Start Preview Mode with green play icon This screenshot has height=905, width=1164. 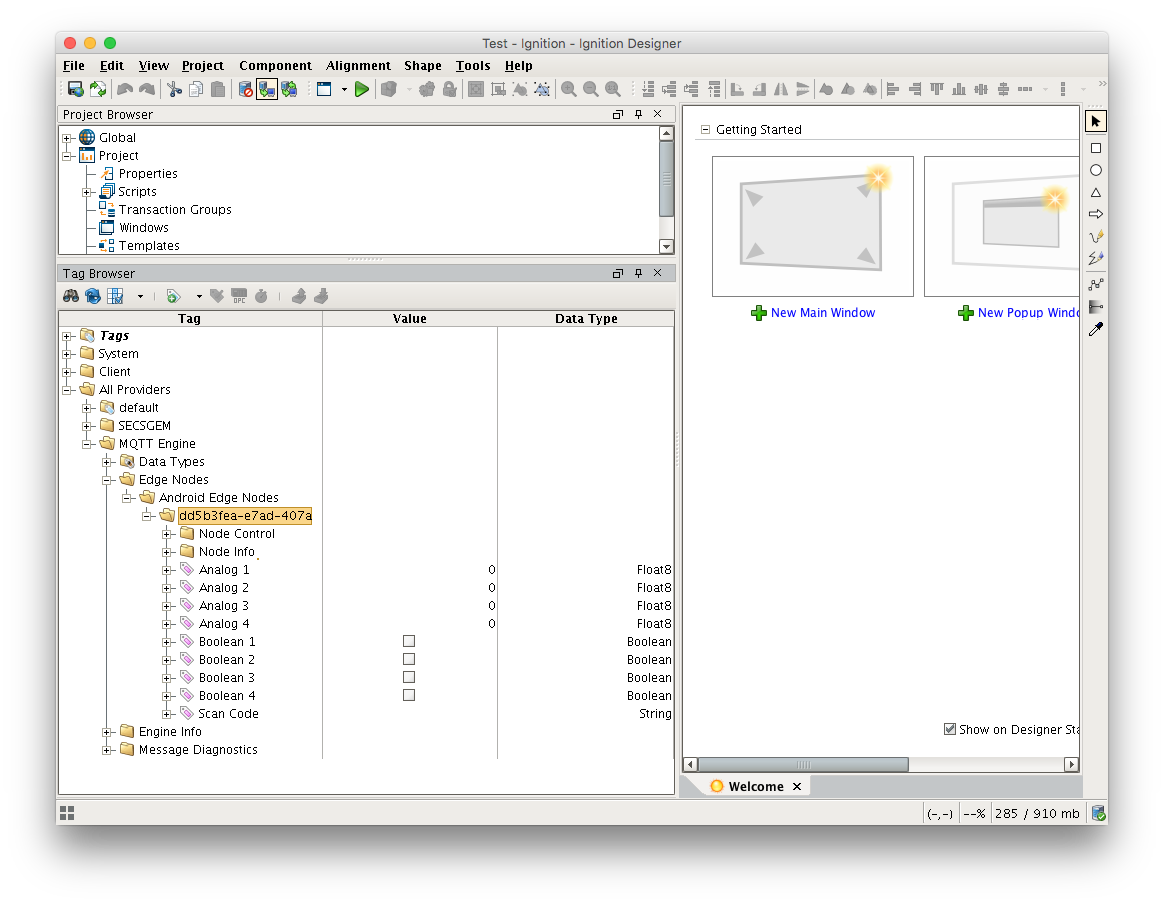[362, 89]
